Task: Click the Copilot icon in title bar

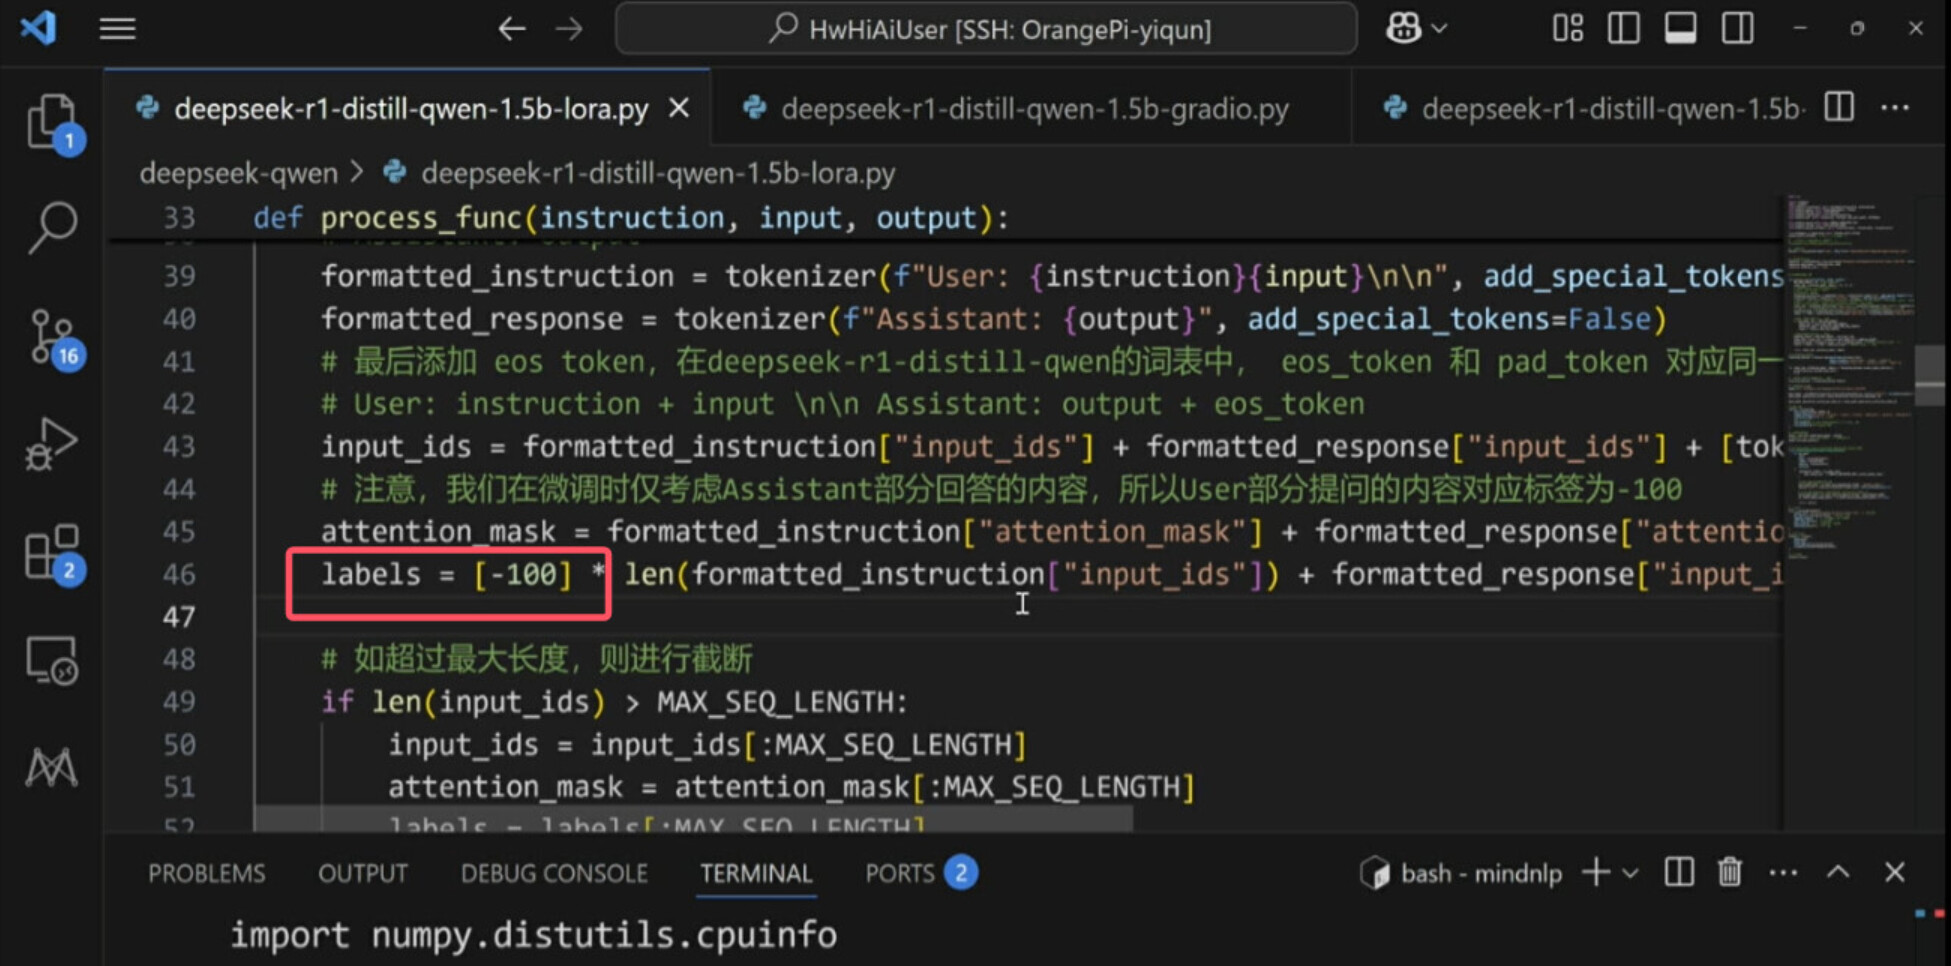Action: coord(1403,29)
